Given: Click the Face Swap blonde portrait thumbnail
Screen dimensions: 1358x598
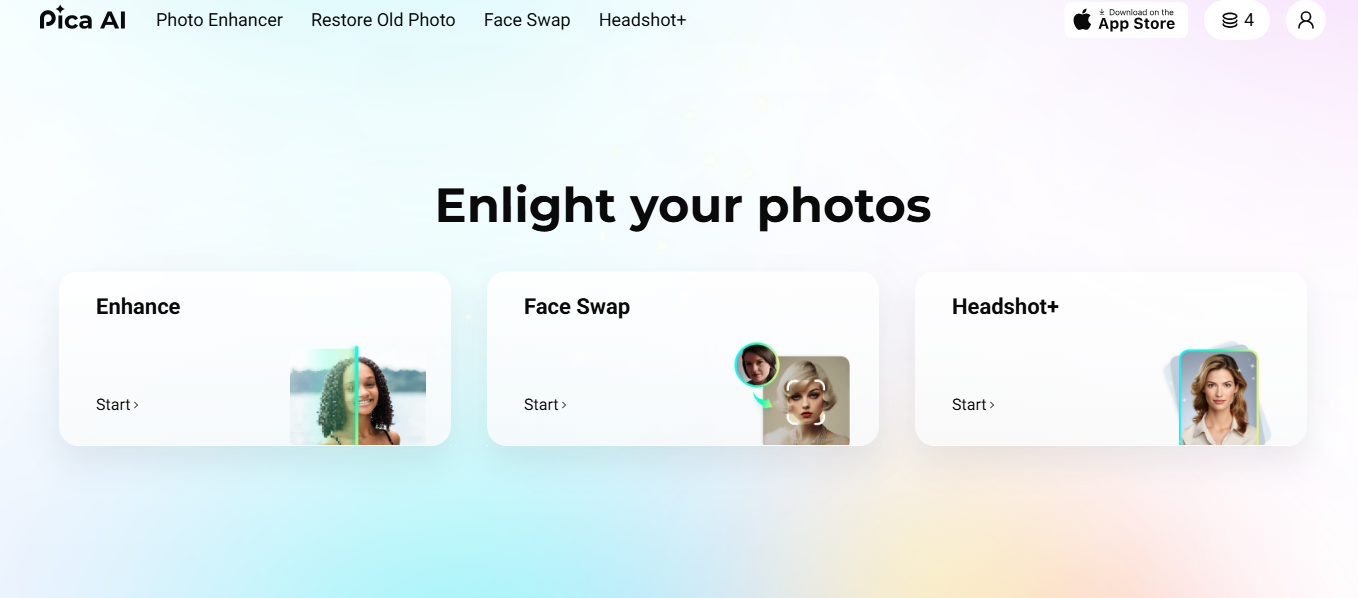Looking at the screenshot, I should point(806,401).
